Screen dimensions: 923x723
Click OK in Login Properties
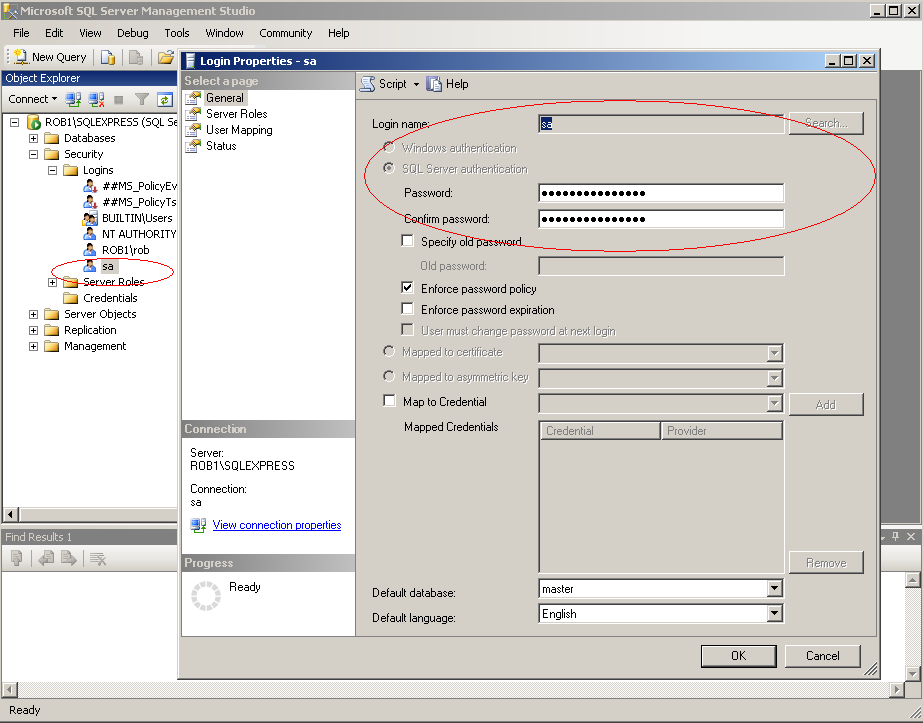tap(738, 656)
